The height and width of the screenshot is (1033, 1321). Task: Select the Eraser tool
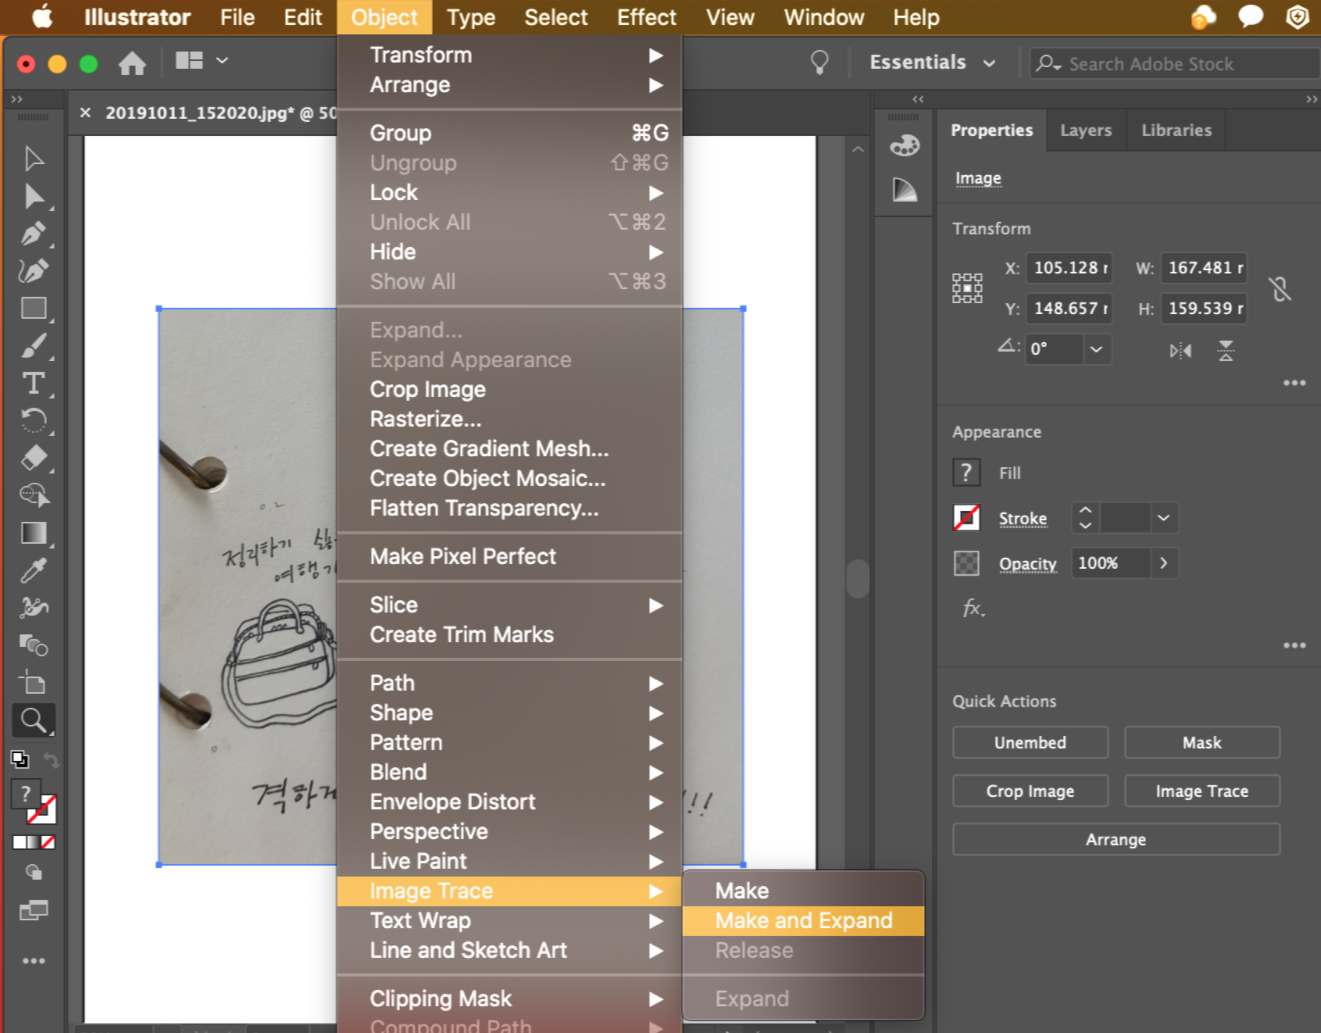[x=33, y=458]
